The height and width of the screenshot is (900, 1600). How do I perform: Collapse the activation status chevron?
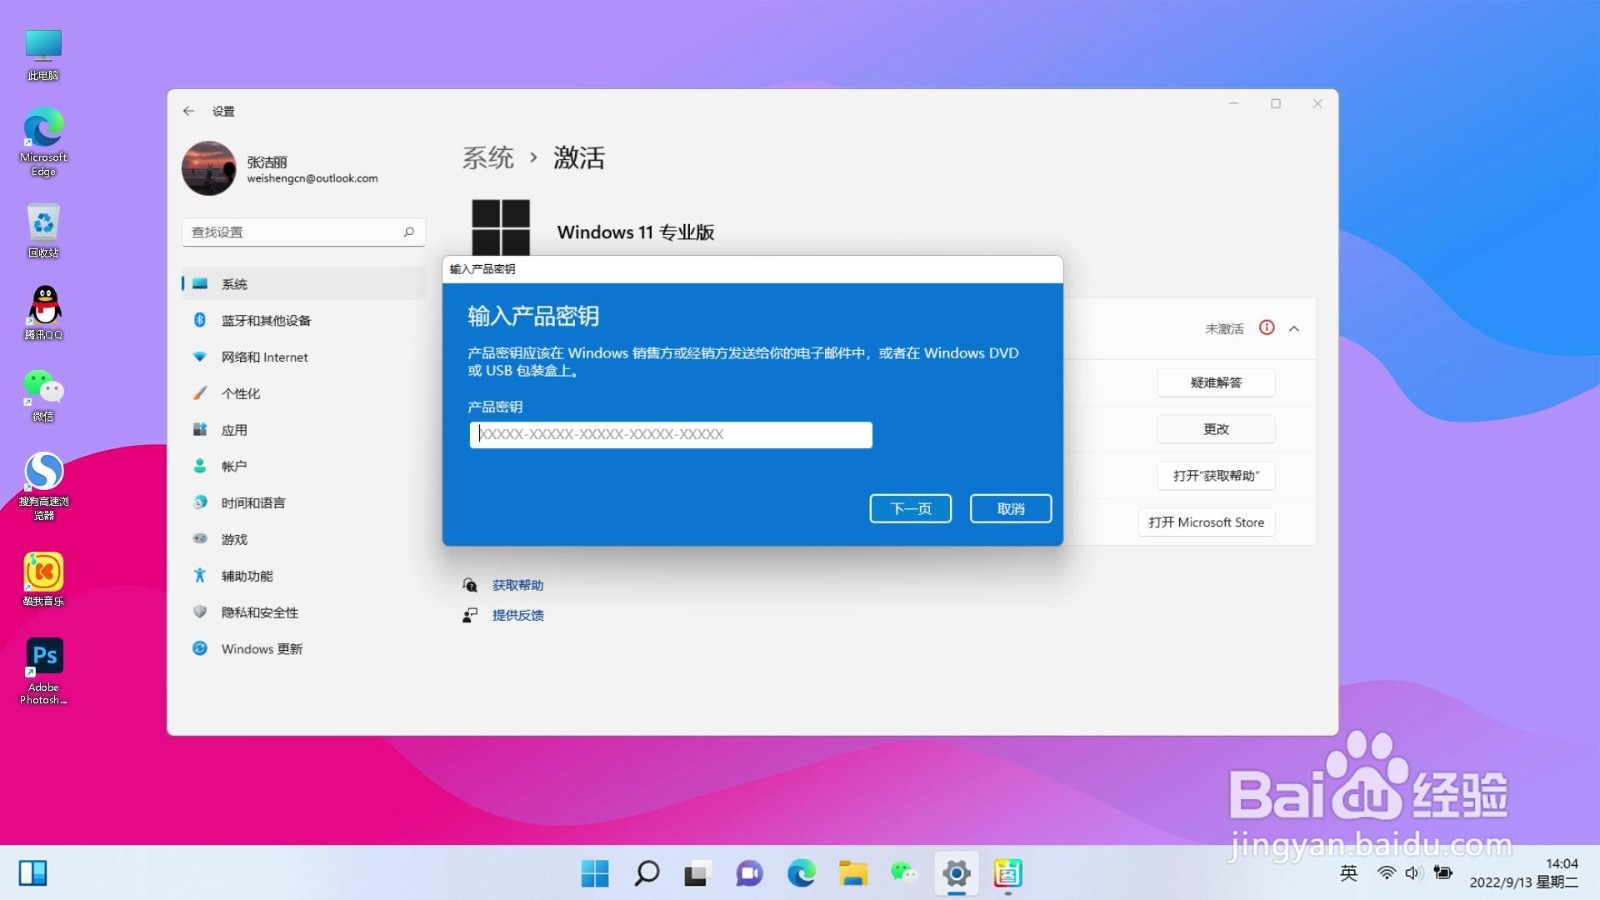point(1294,328)
